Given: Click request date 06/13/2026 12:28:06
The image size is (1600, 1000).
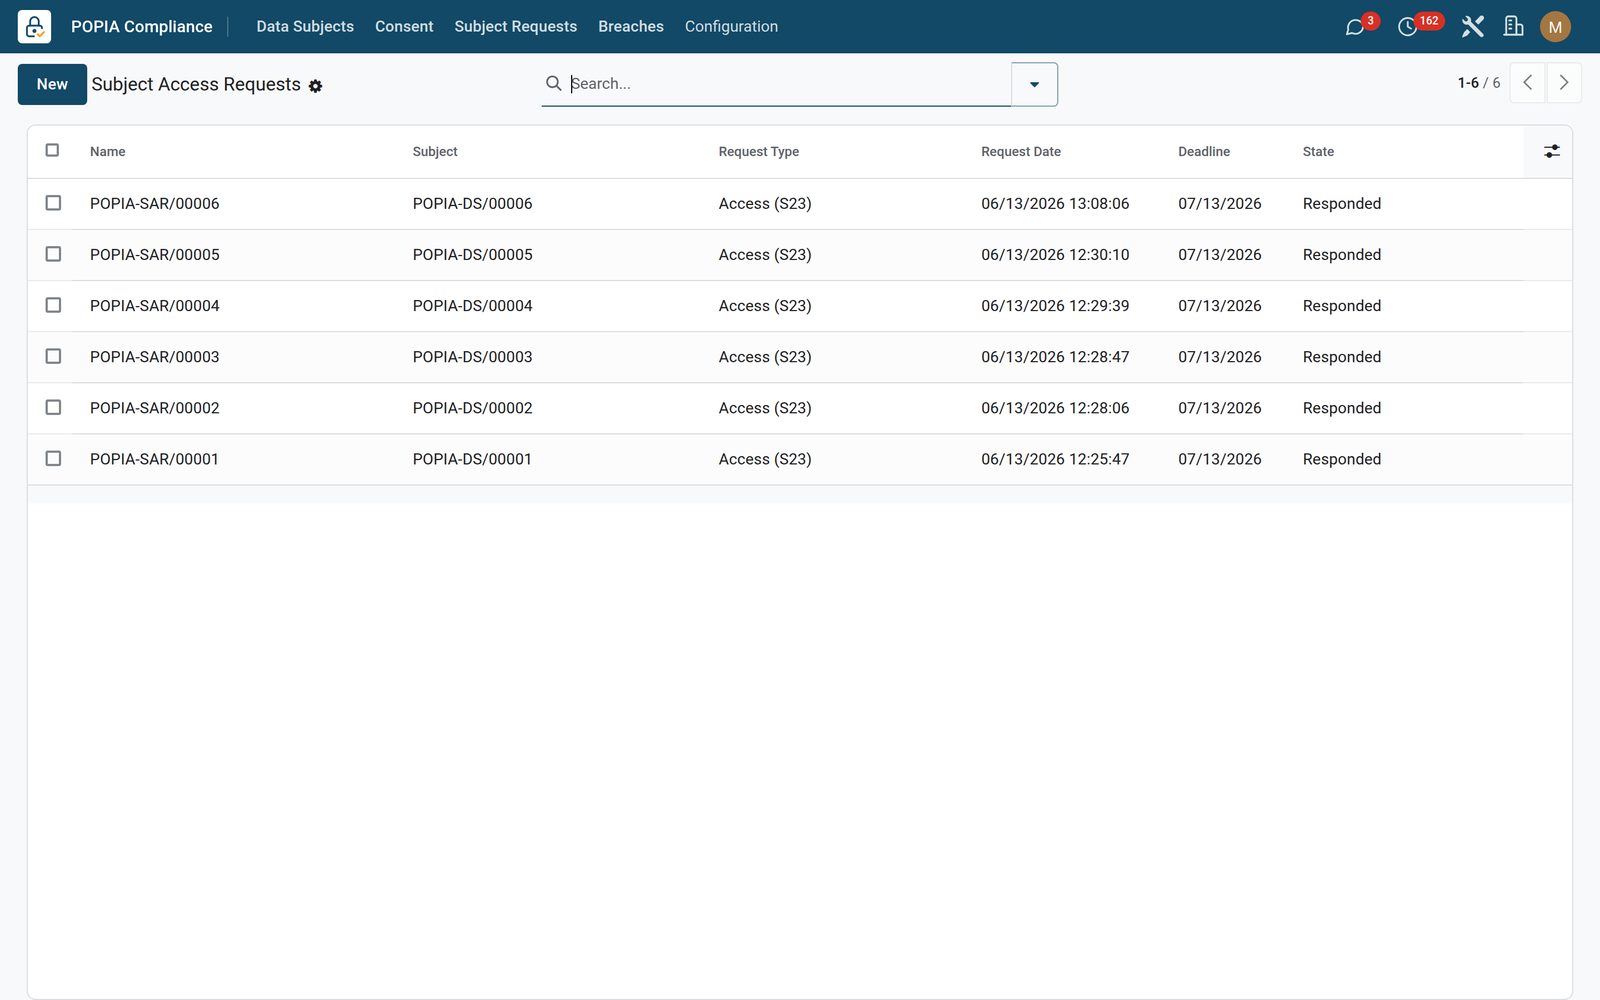Looking at the screenshot, I should click(x=1055, y=408).
